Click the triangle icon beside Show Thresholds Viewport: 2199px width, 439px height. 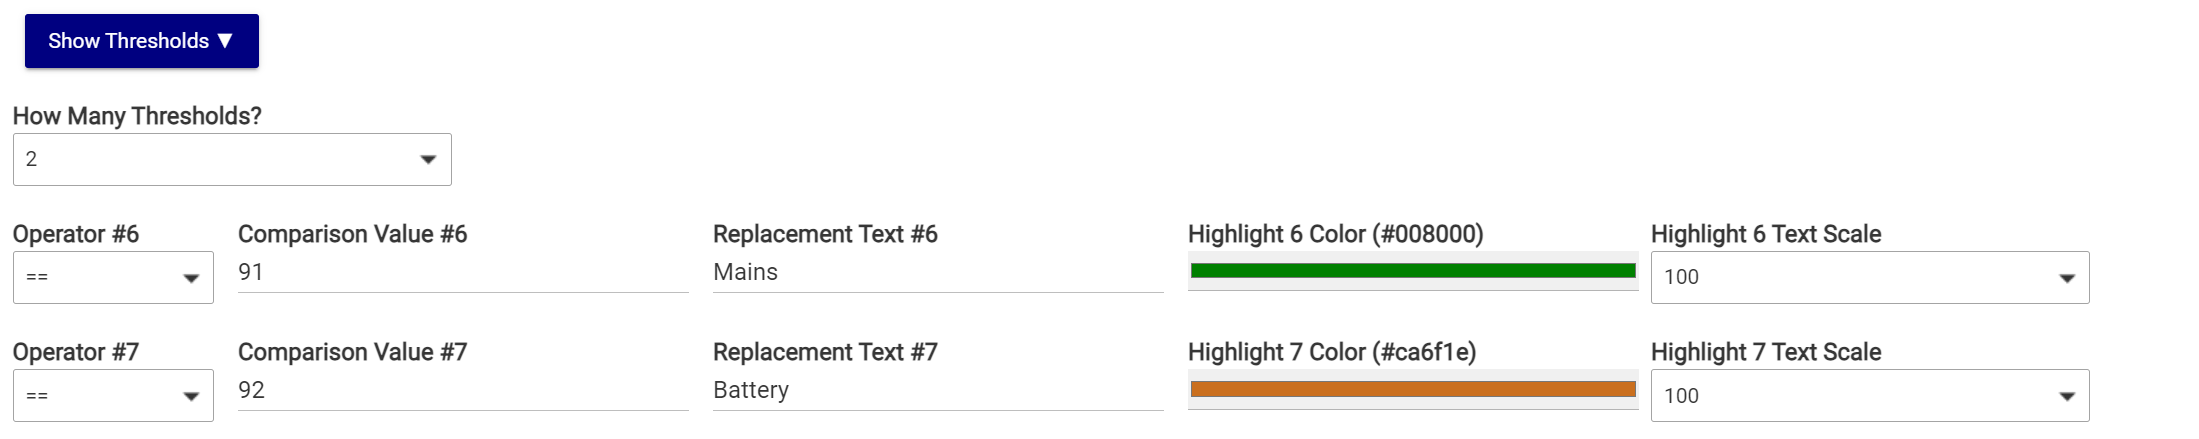225,41
